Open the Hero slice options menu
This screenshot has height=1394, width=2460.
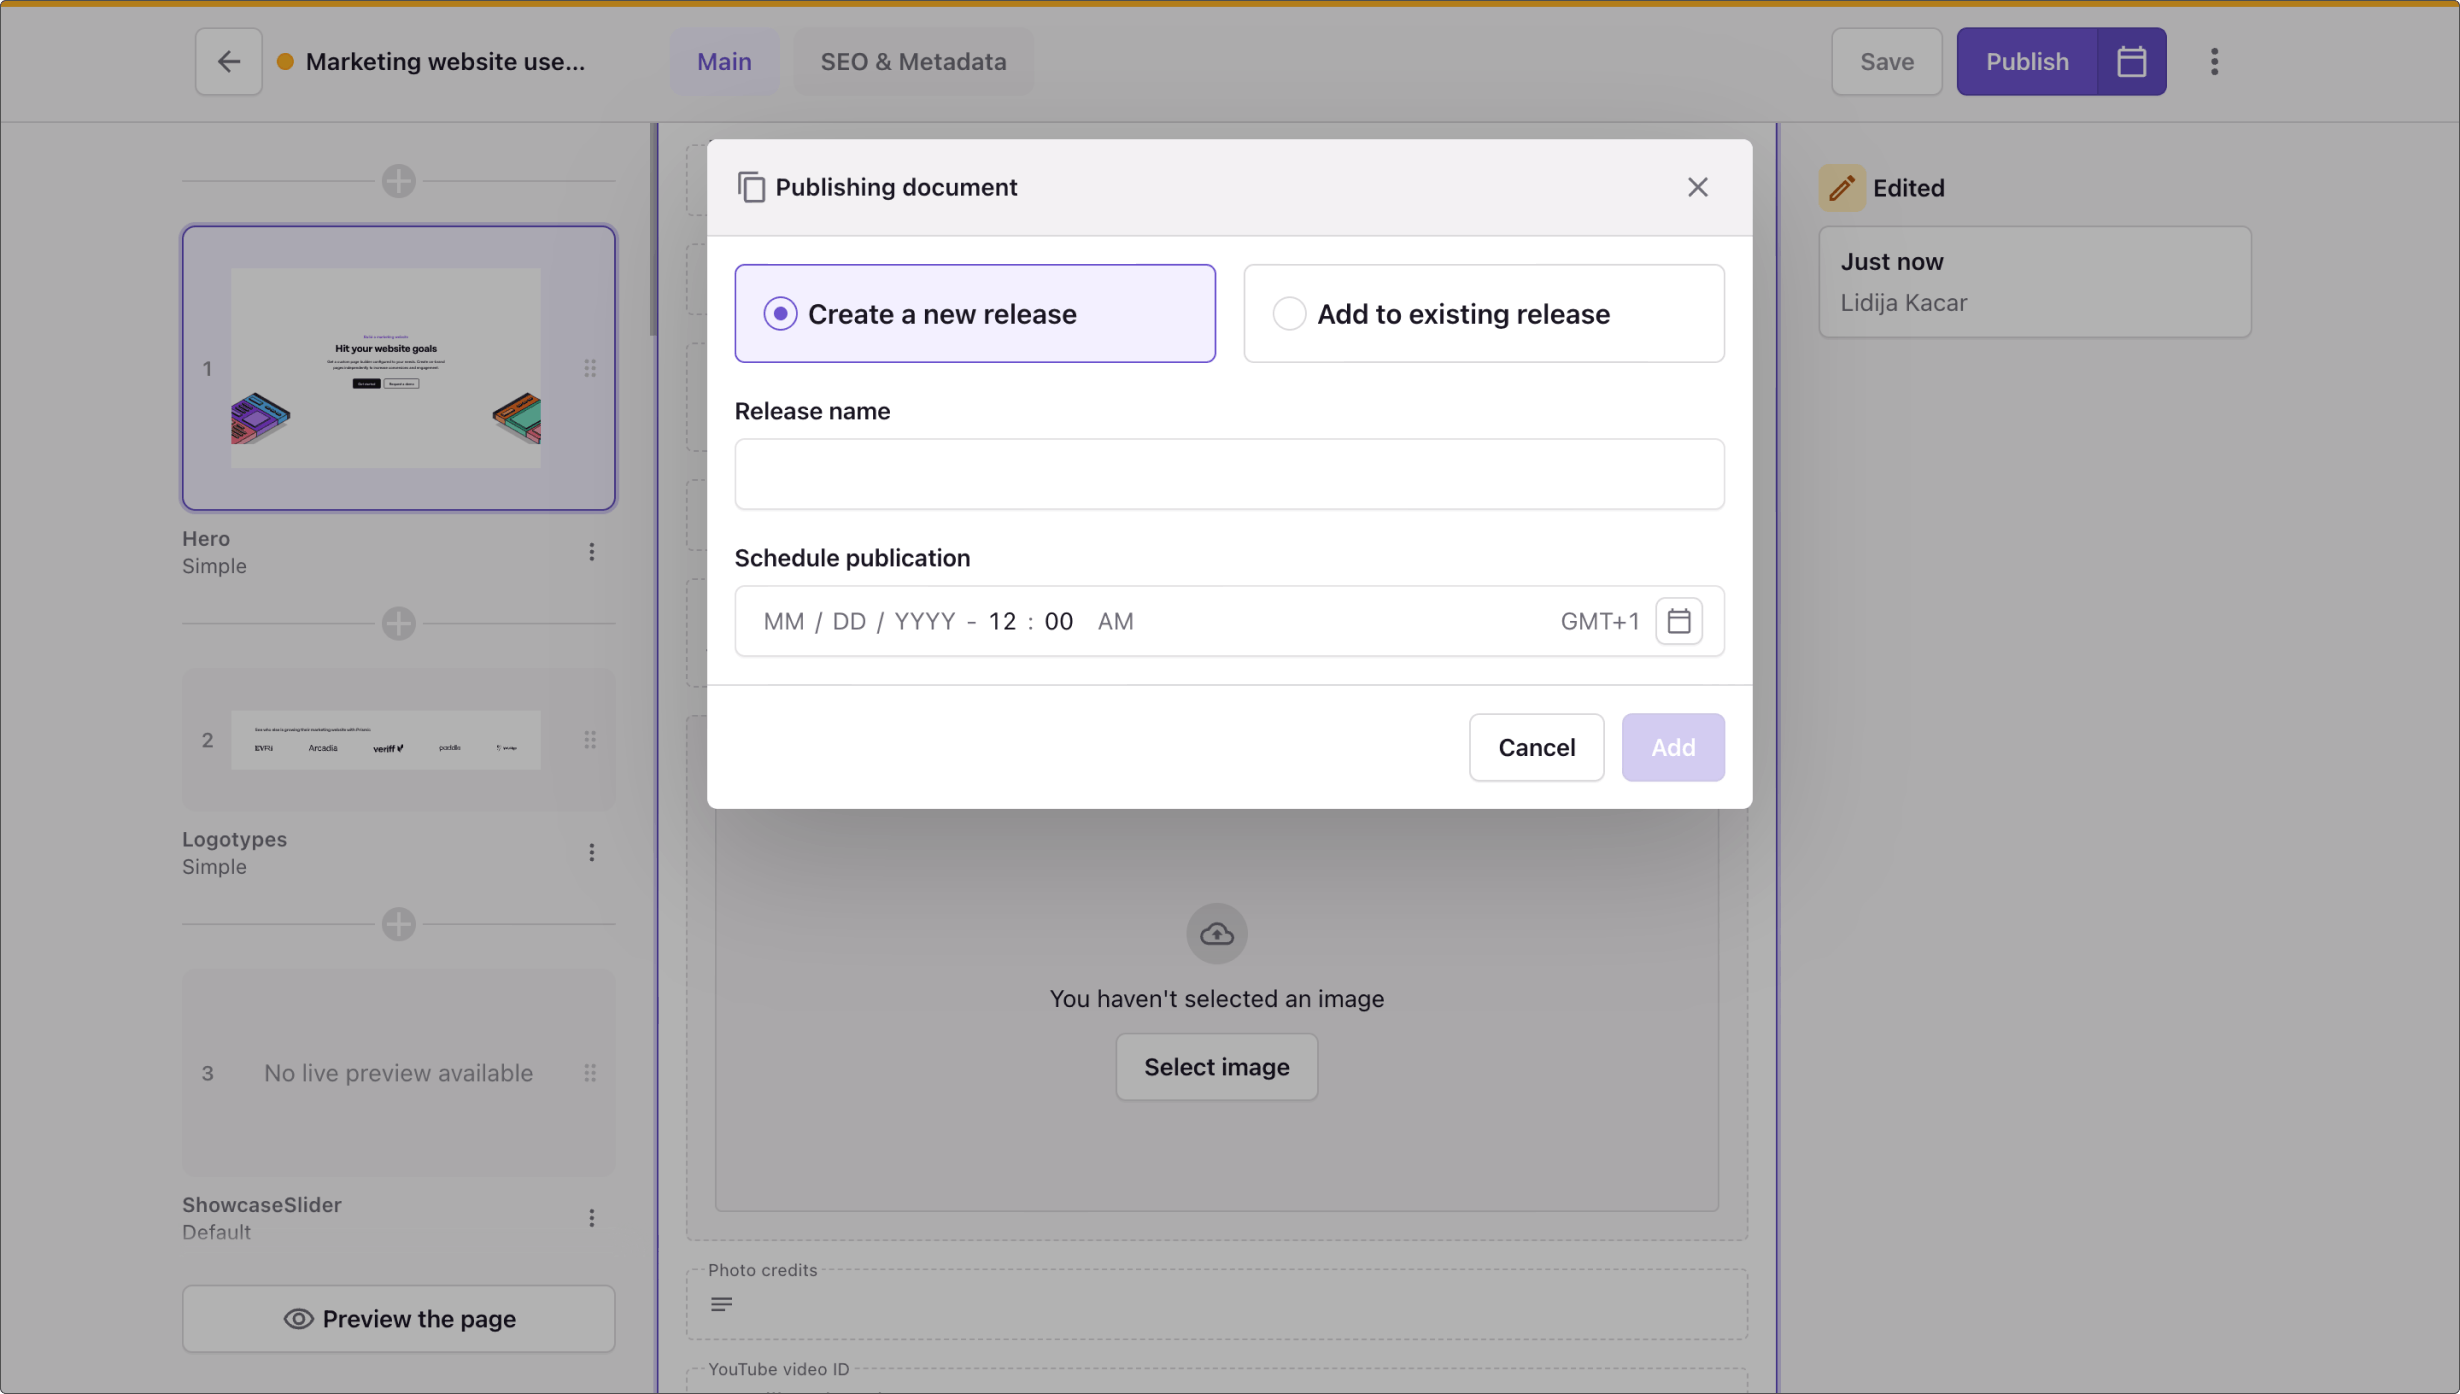[591, 552]
